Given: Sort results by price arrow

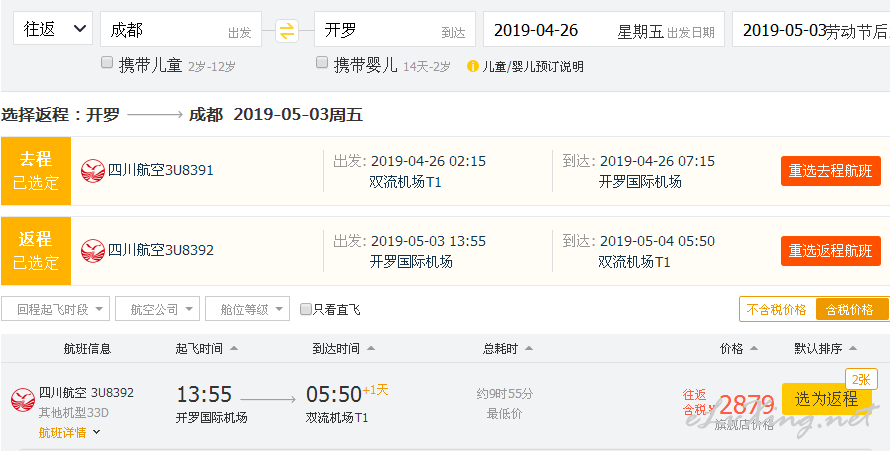Looking at the screenshot, I should (754, 348).
